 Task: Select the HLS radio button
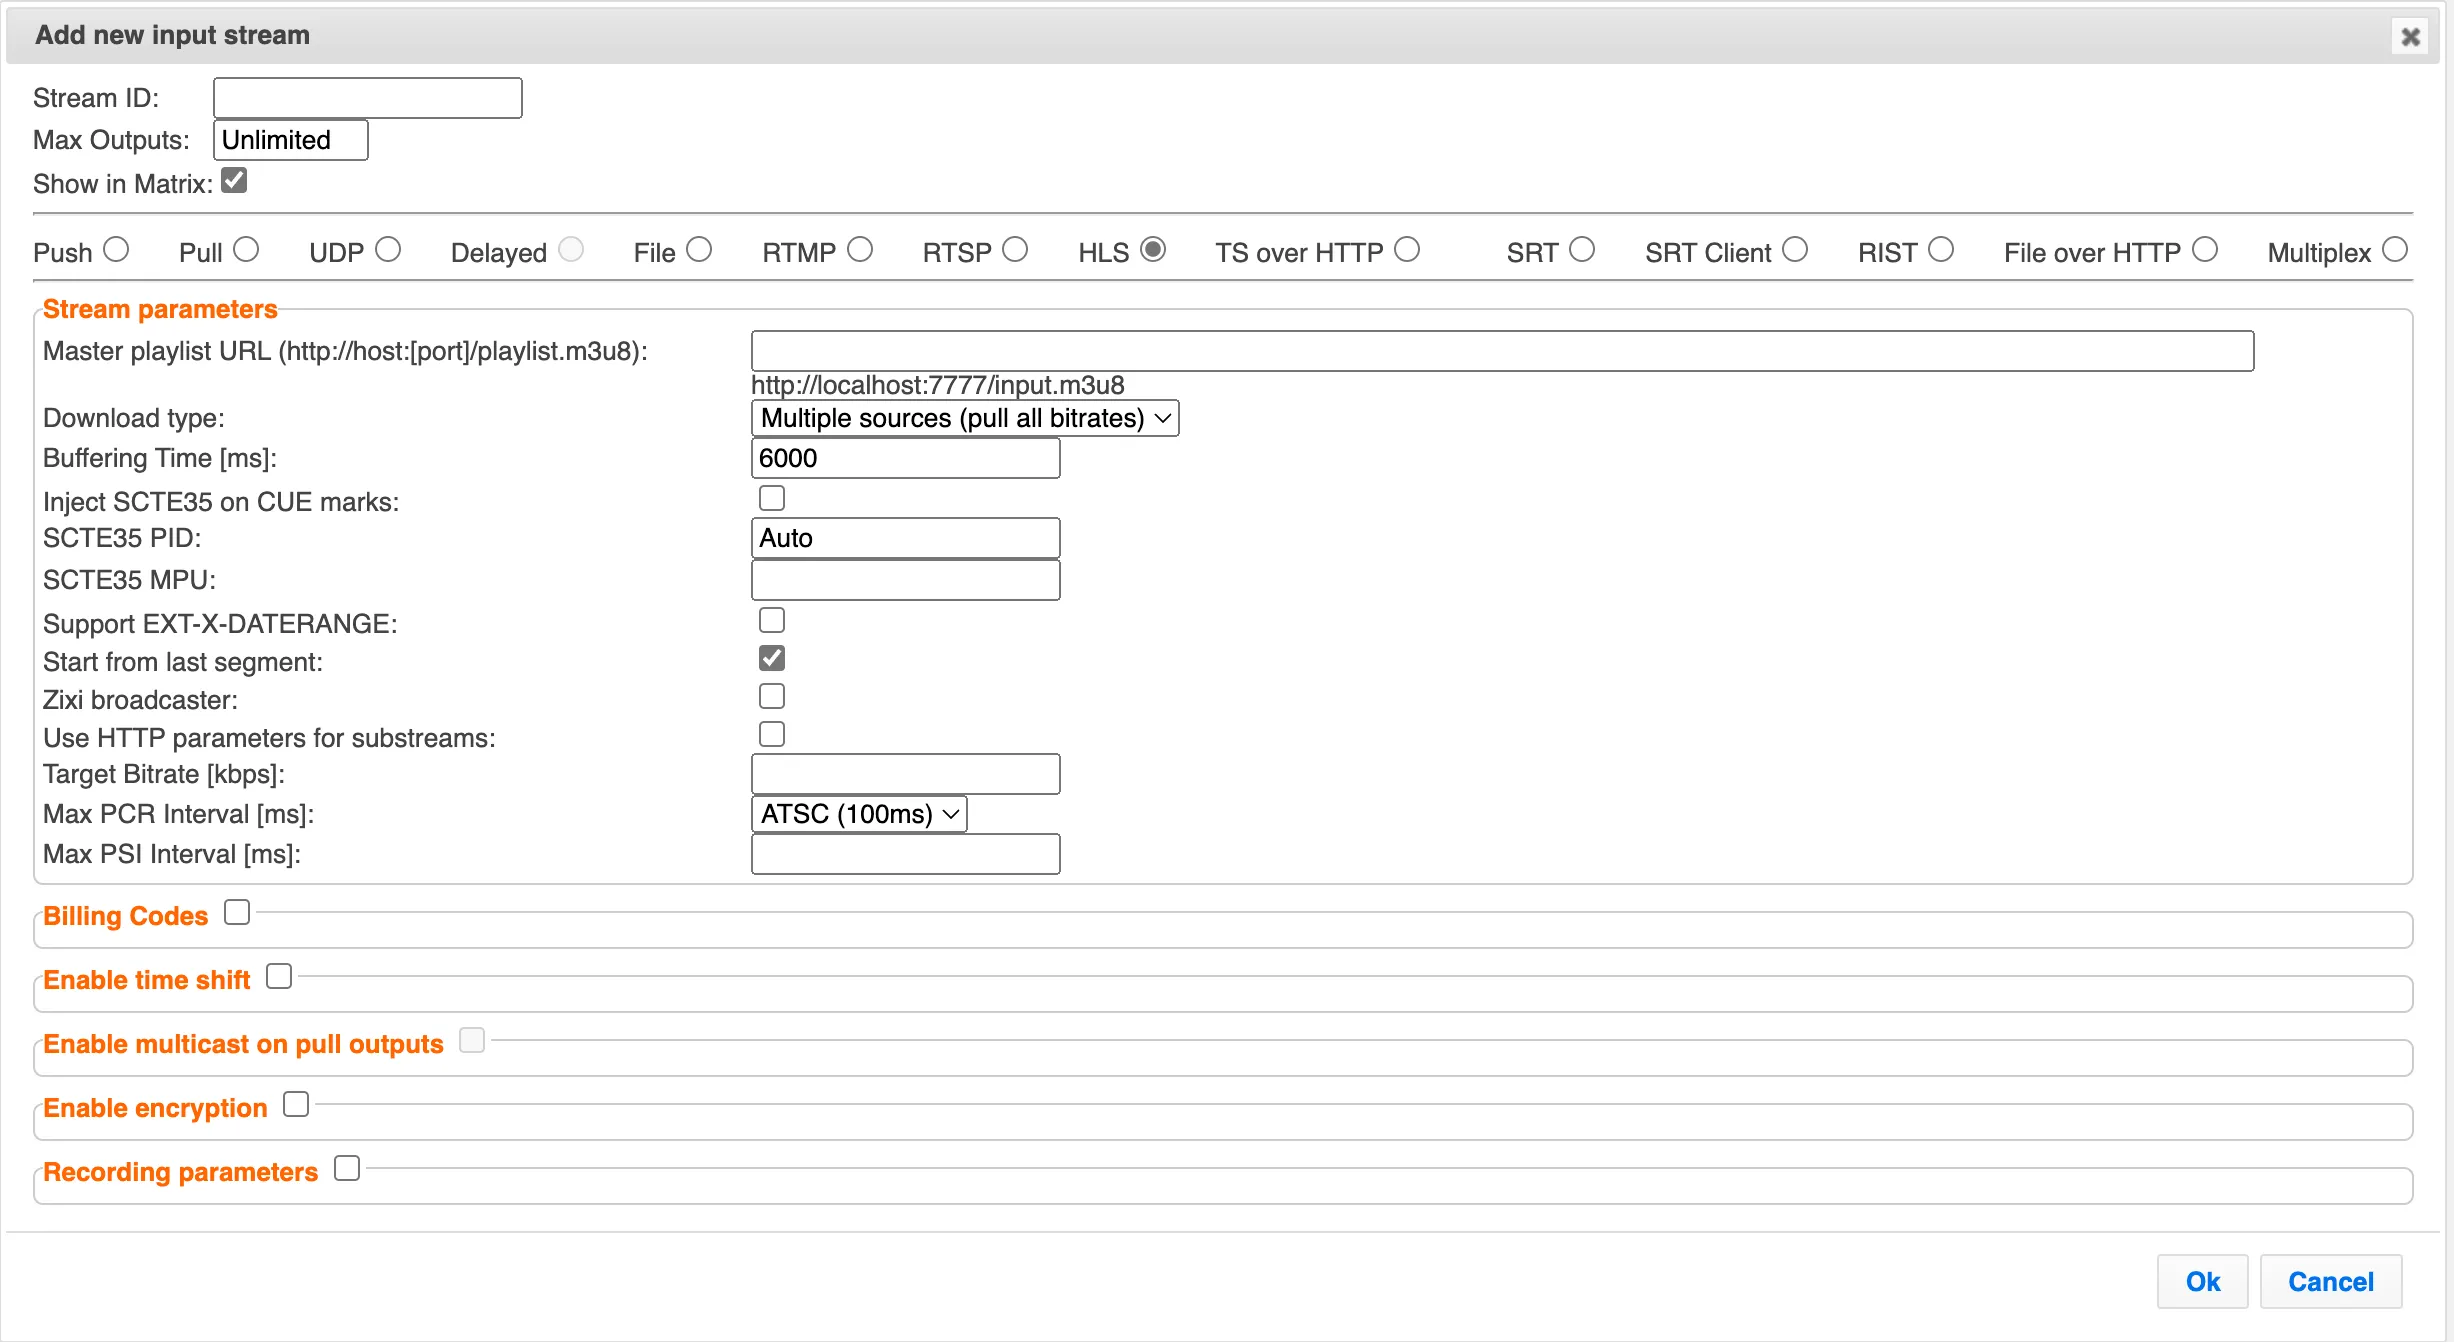point(1153,249)
